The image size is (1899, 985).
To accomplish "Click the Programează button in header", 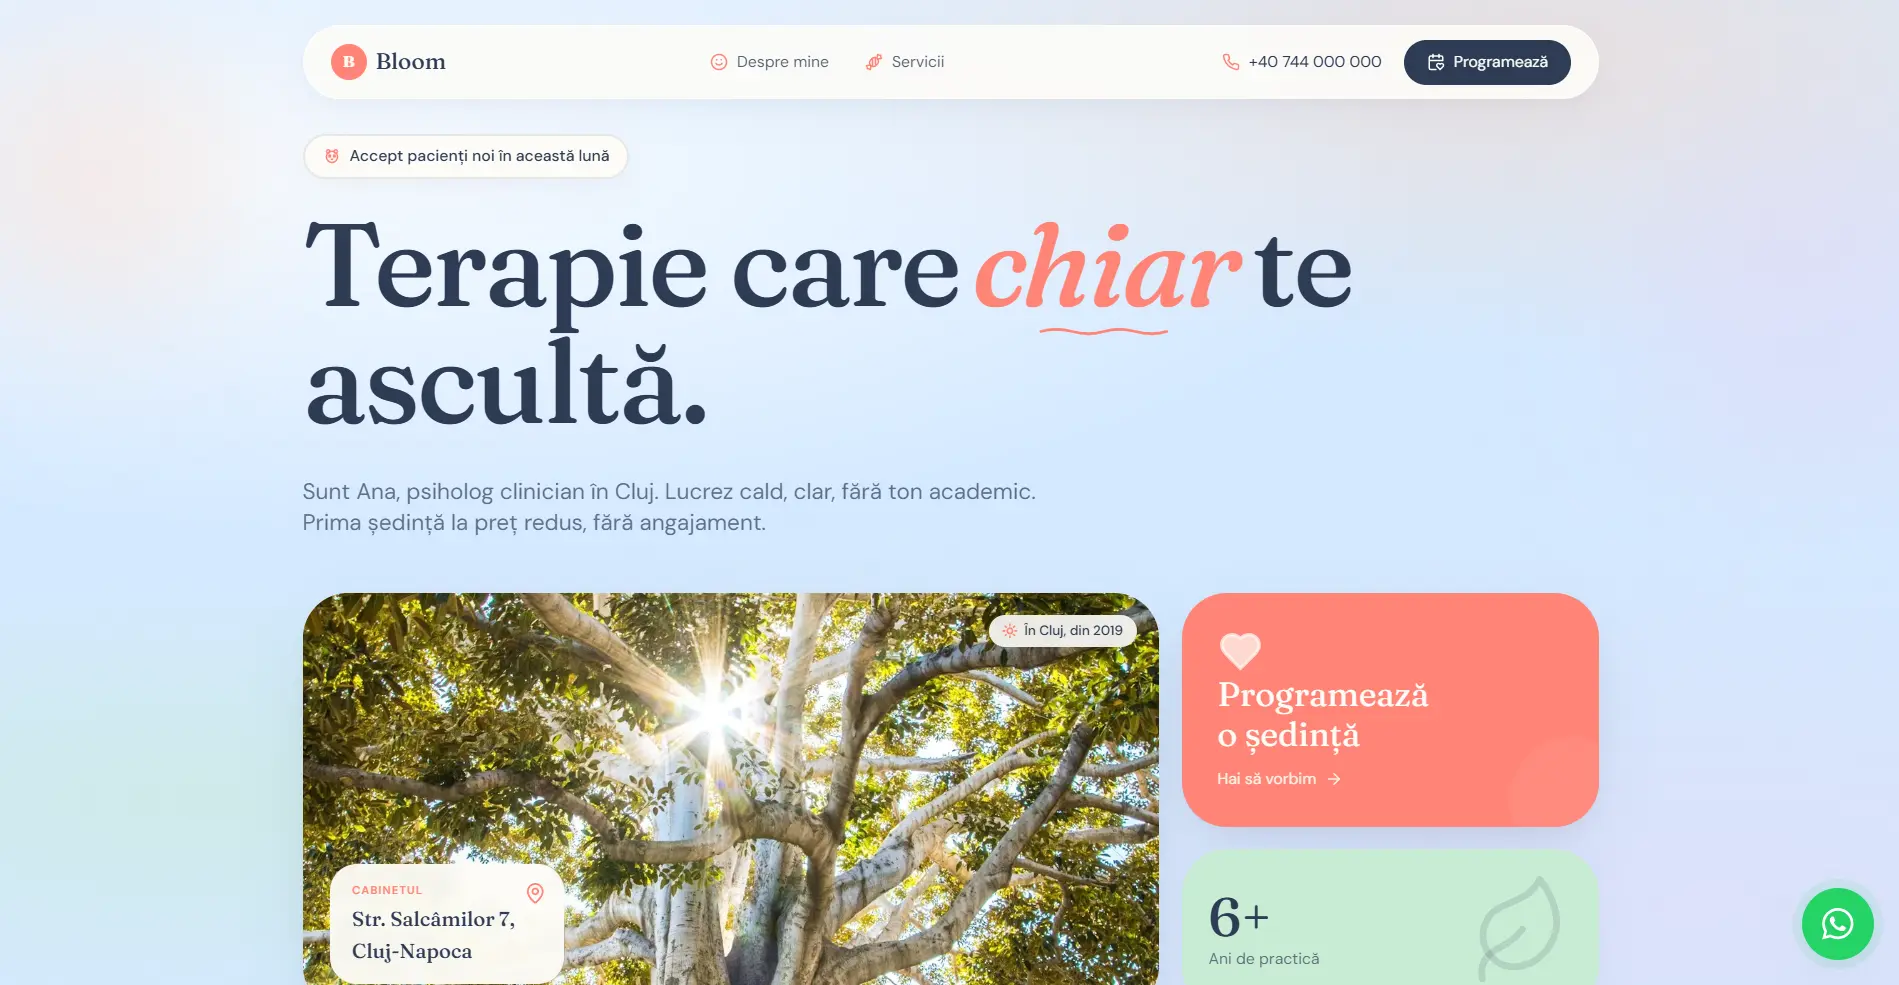I will pos(1487,62).
